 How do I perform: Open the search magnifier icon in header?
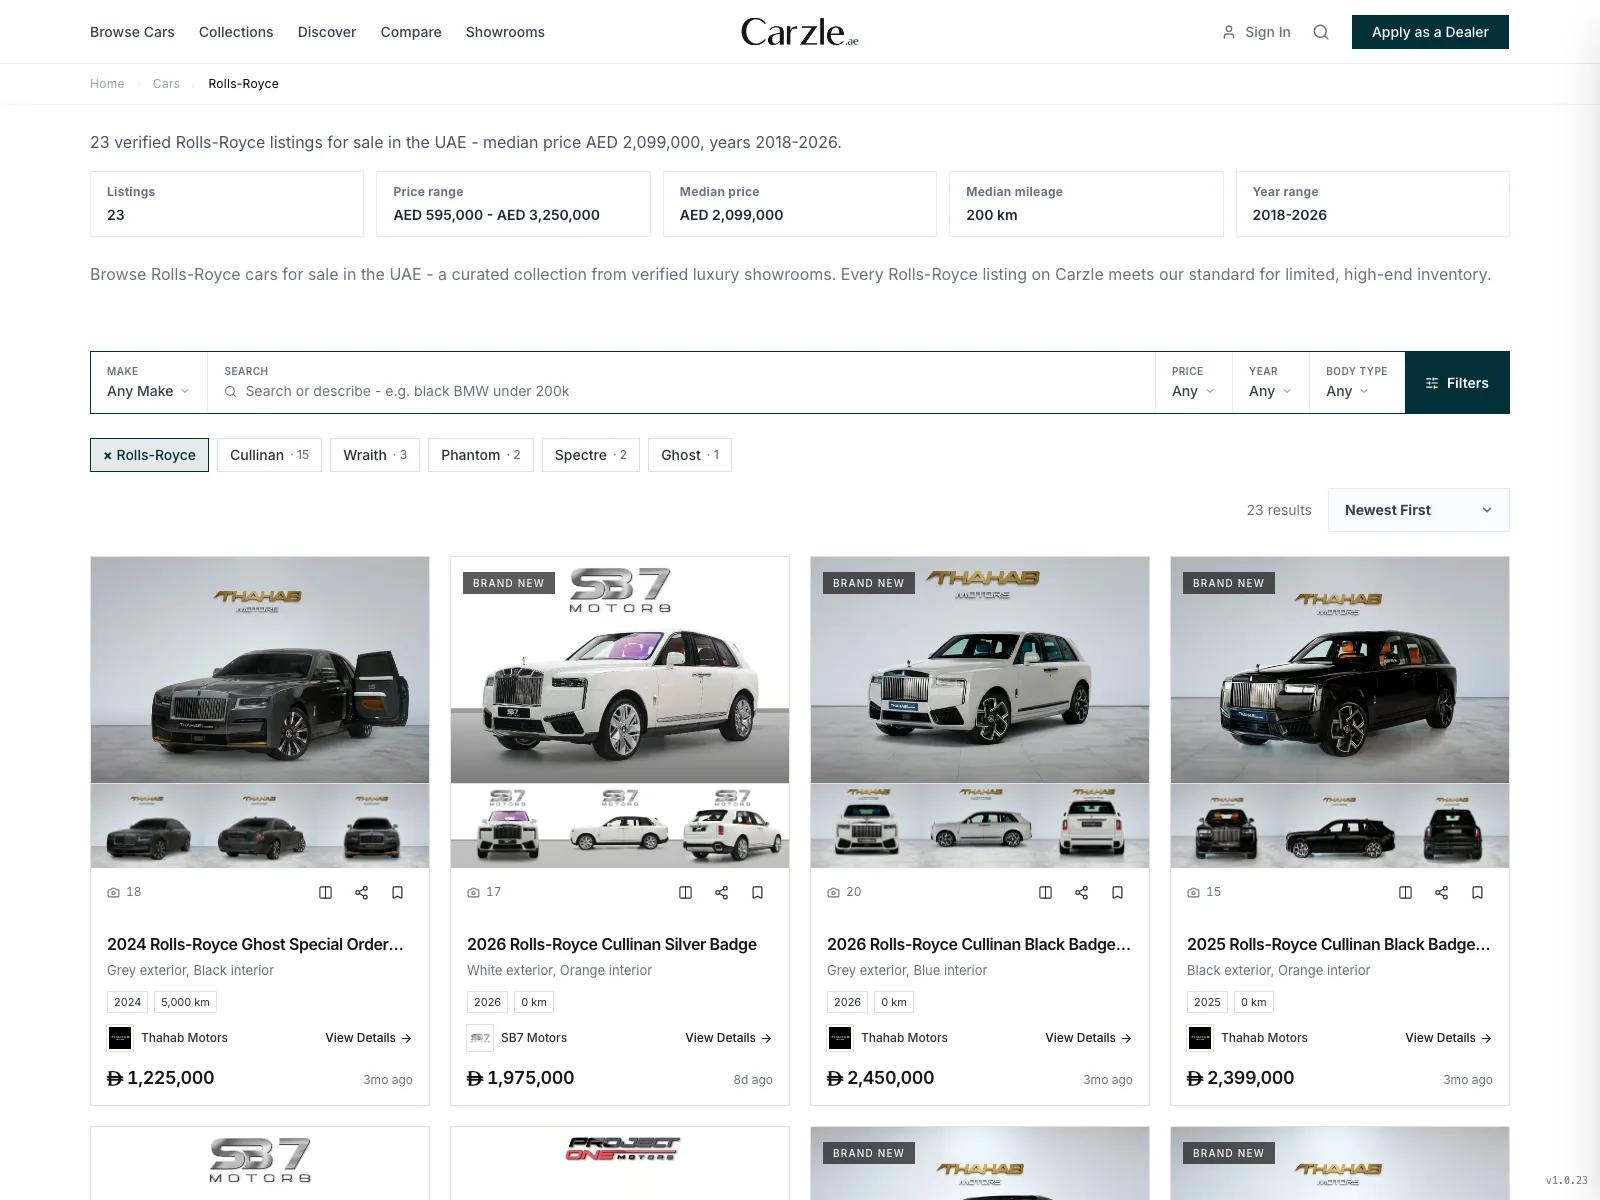(x=1321, y=32)
